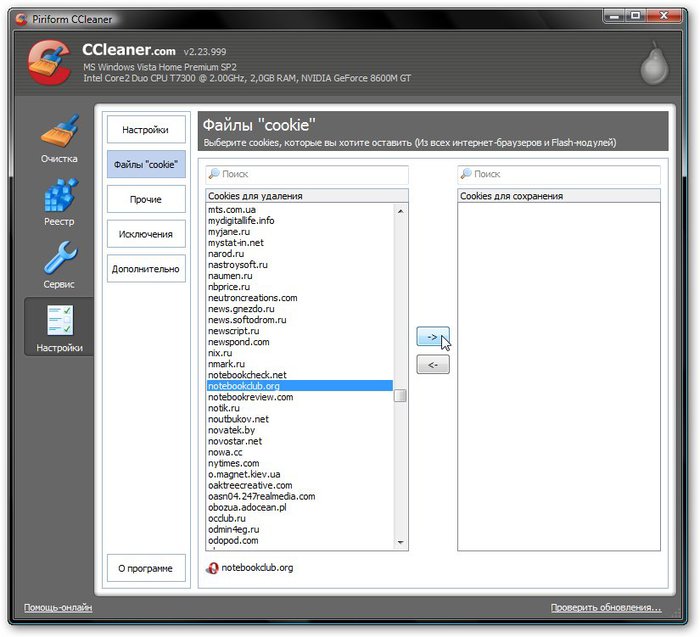Open the Исключения tab
Image resolution: width=700 pixels, height=637 pixels.
click(x=146, y=234)
